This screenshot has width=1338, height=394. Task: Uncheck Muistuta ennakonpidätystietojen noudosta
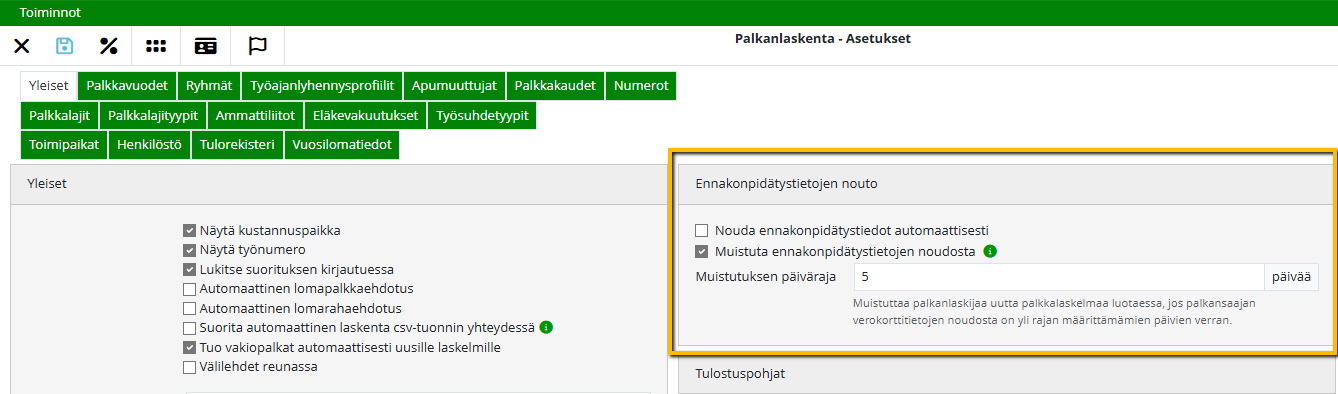click(702, 252)
